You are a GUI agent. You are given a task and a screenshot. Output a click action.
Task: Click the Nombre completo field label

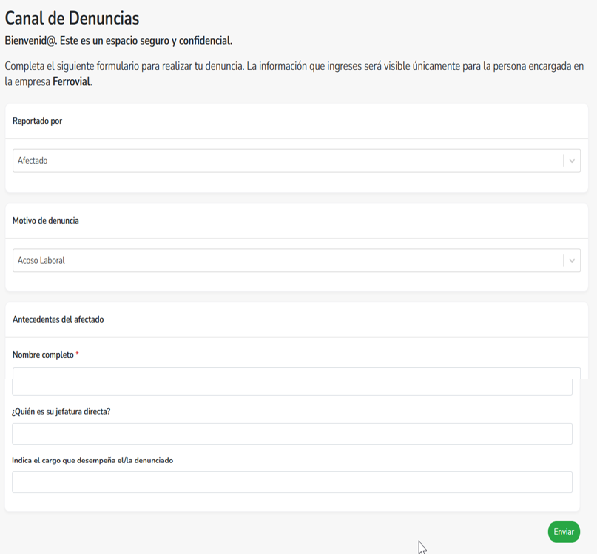click(x=43, y=355)
